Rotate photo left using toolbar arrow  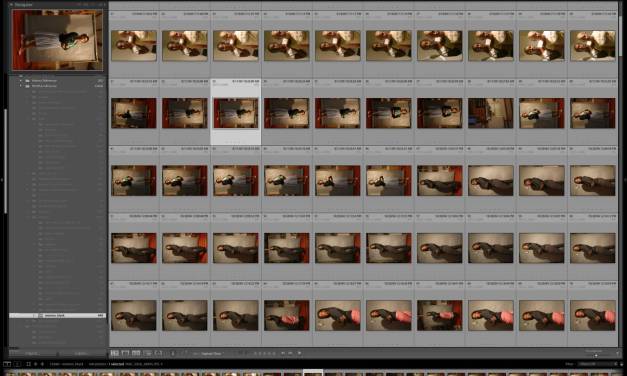[x=283, y=353]
